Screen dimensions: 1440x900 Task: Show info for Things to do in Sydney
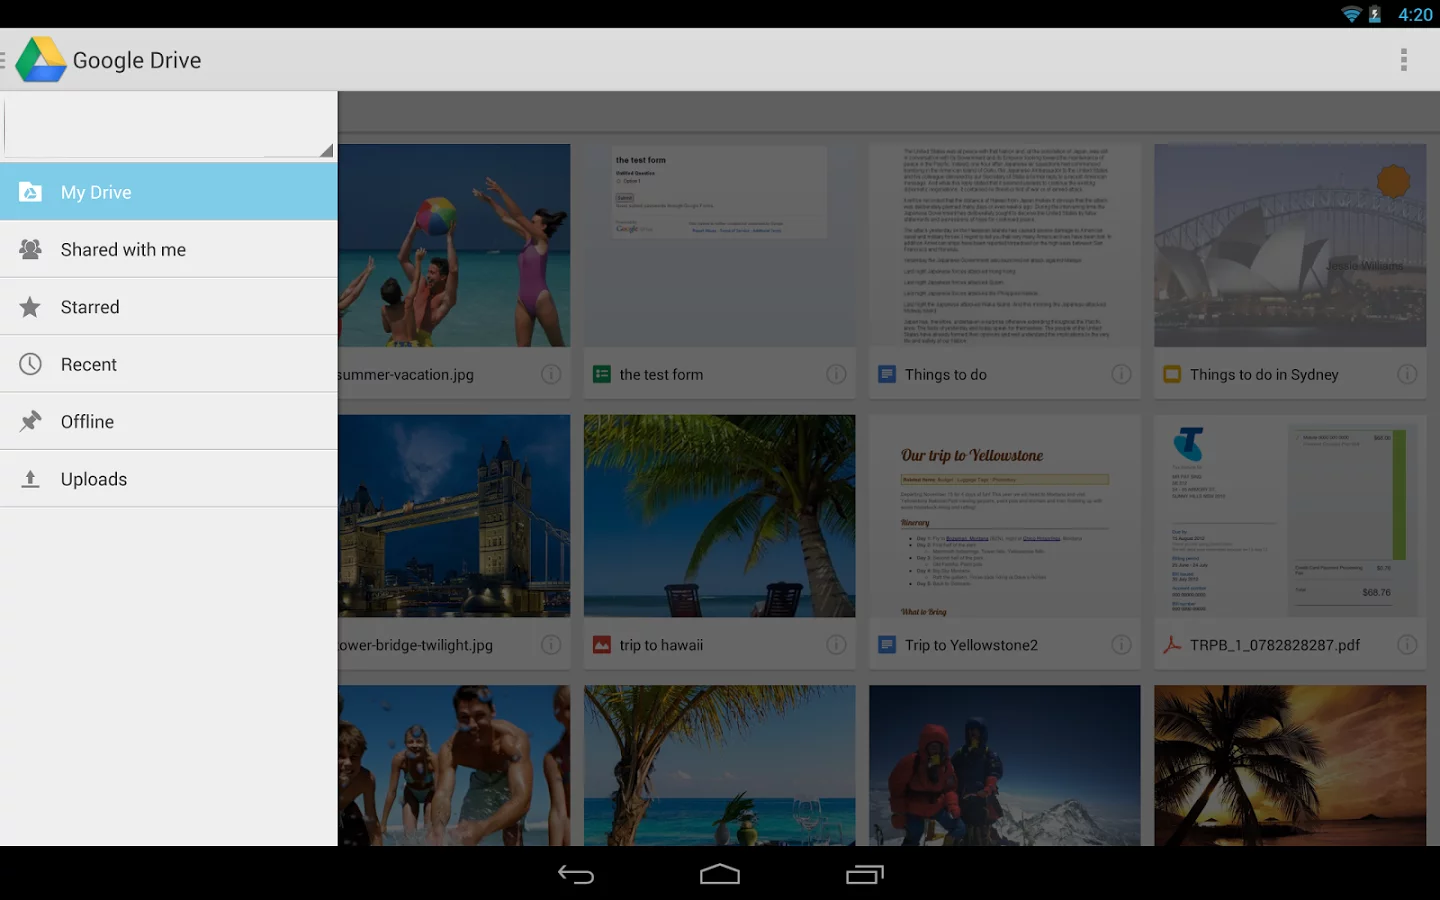coord(1407,373)
